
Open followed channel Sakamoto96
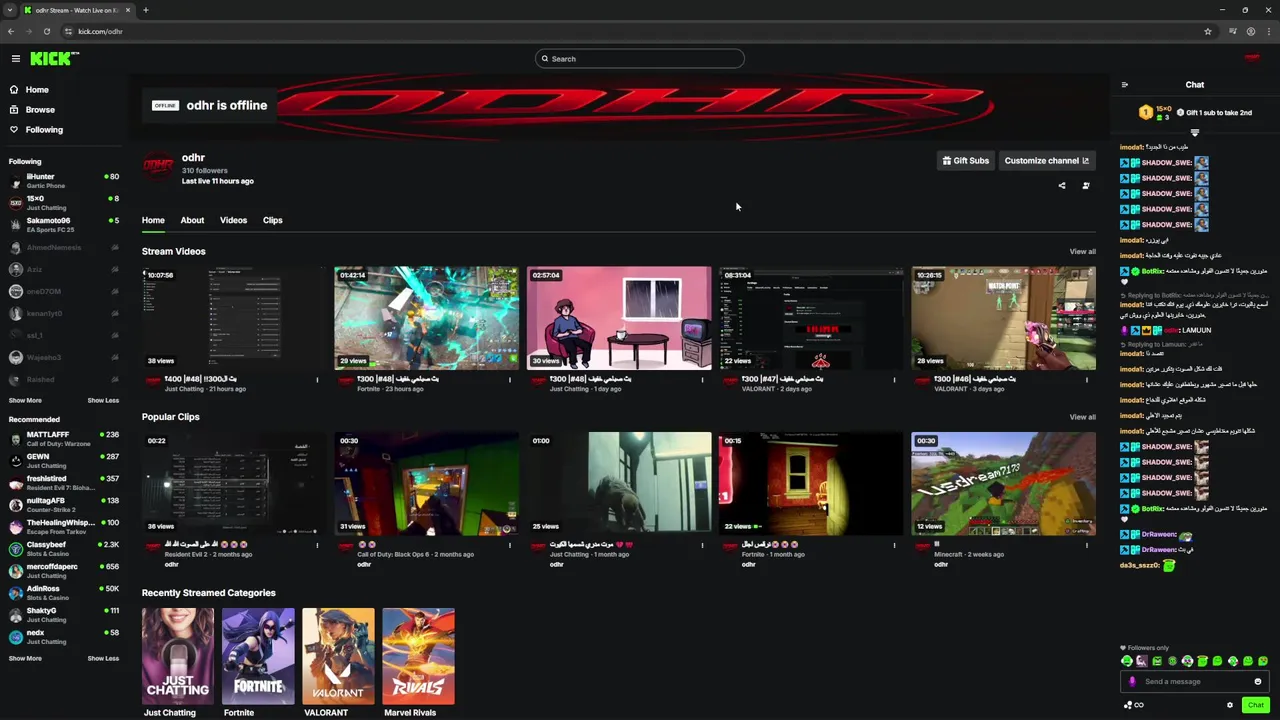tap(64, 225)
